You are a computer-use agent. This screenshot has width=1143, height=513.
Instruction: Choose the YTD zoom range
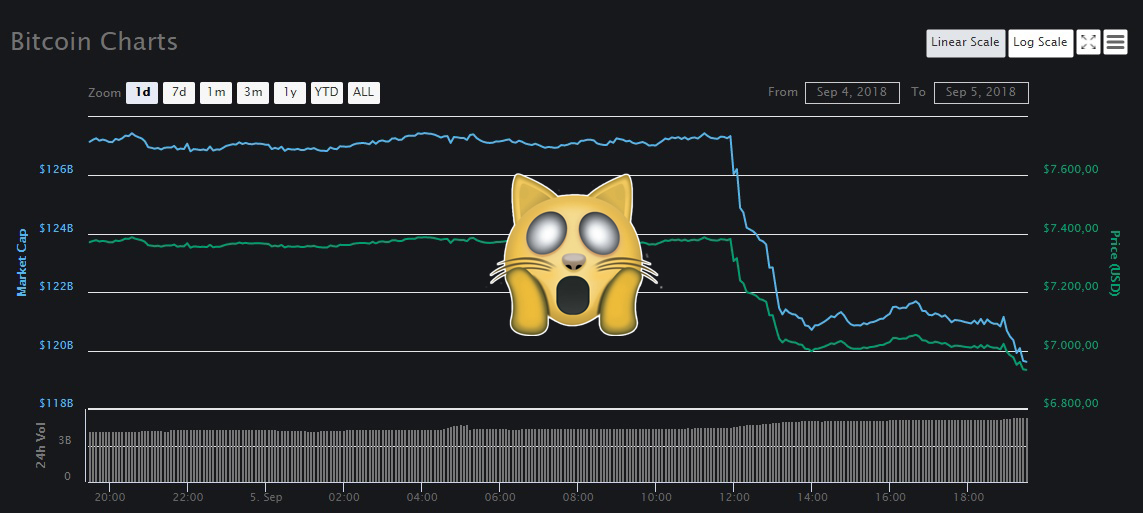pos(327,93)
